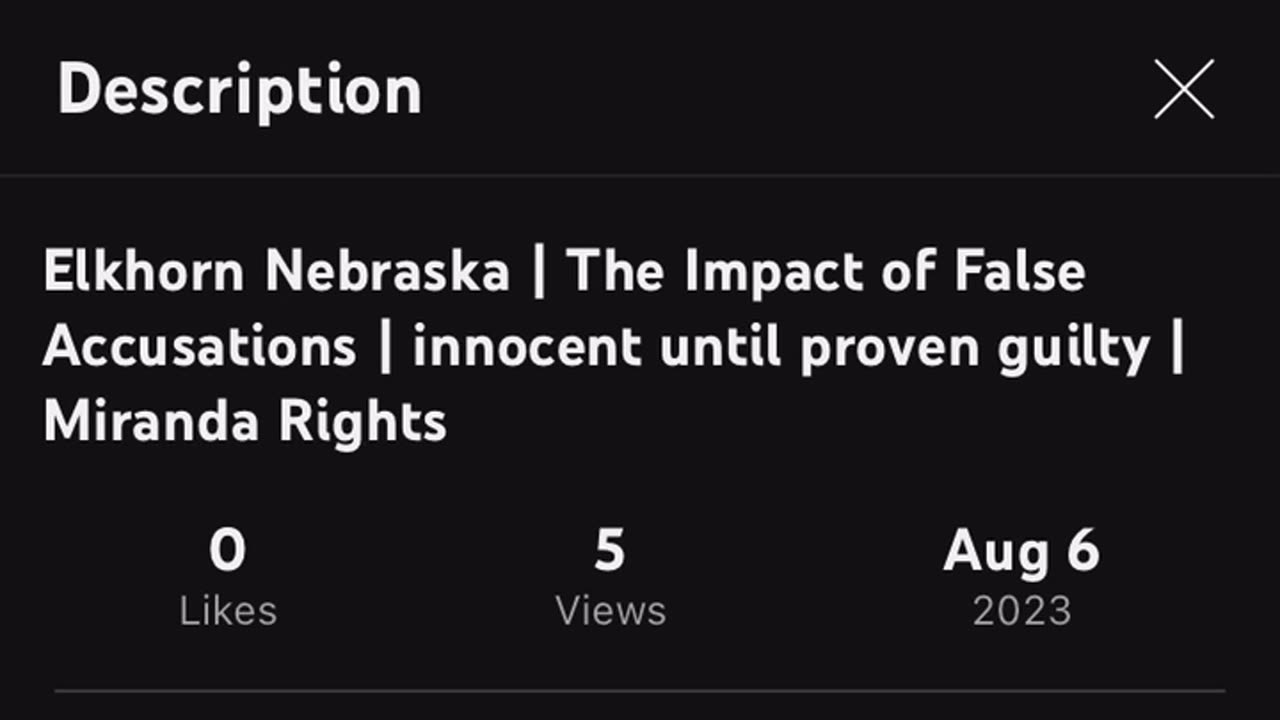Screen dimensions: 1280x720
Task: Click the word "Accusations" in the title
Action: pos(199,347)
